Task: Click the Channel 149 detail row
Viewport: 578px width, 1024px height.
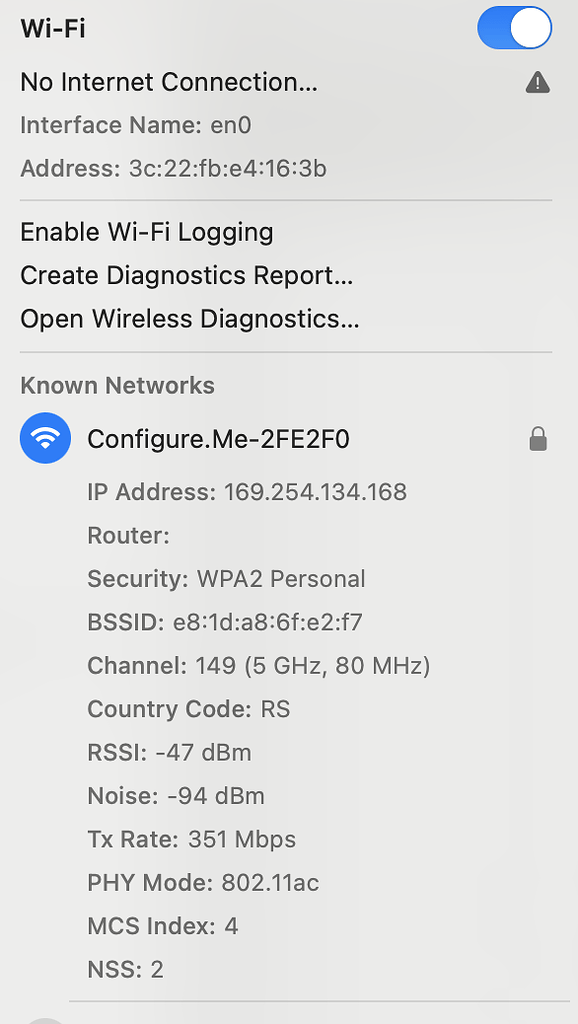Action: (x=258, y=666)
